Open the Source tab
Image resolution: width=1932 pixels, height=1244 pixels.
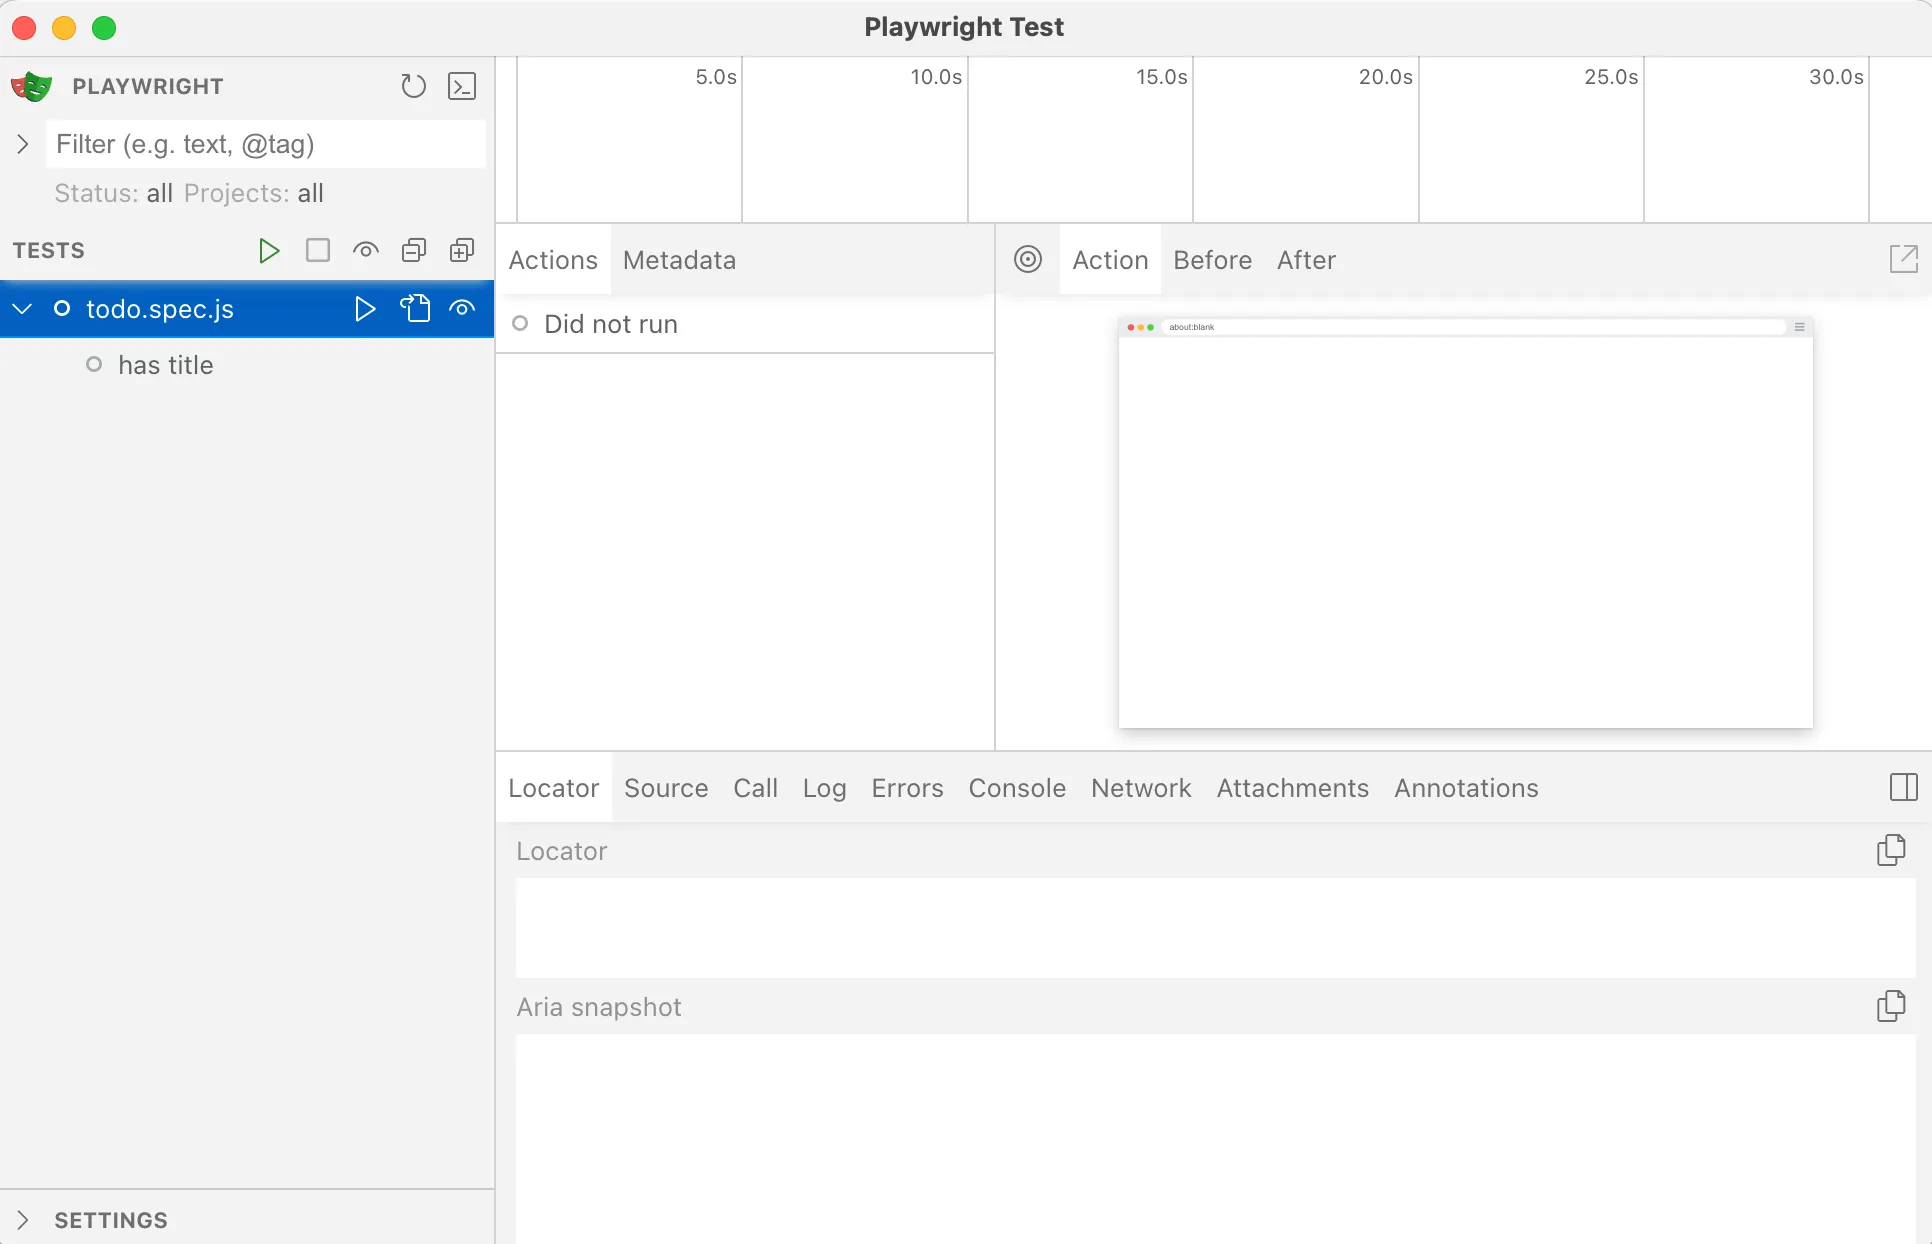tap(666, 788)
